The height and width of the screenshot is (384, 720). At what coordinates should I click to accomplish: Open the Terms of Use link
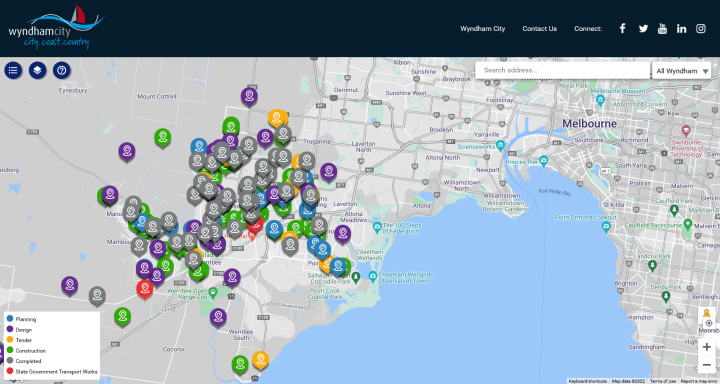tap(663, 381)
